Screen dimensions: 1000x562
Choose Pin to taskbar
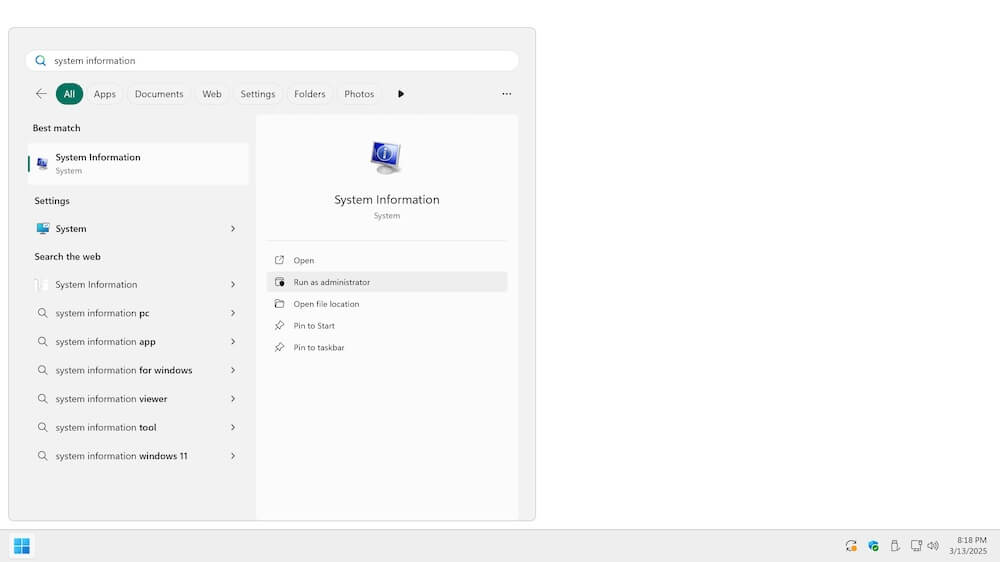point(386,347)
